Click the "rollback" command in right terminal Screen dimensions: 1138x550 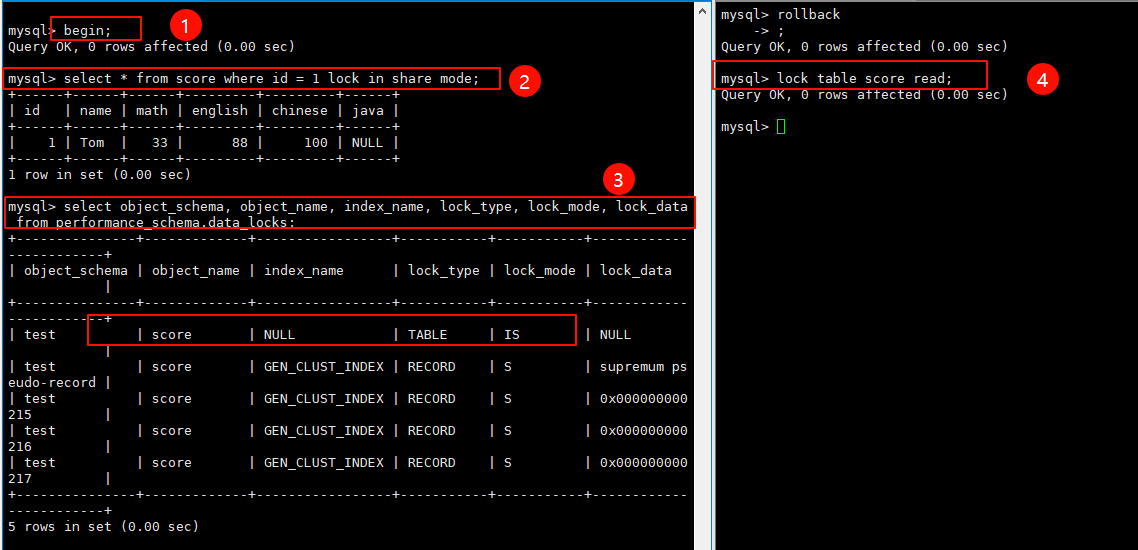(808, 14)
